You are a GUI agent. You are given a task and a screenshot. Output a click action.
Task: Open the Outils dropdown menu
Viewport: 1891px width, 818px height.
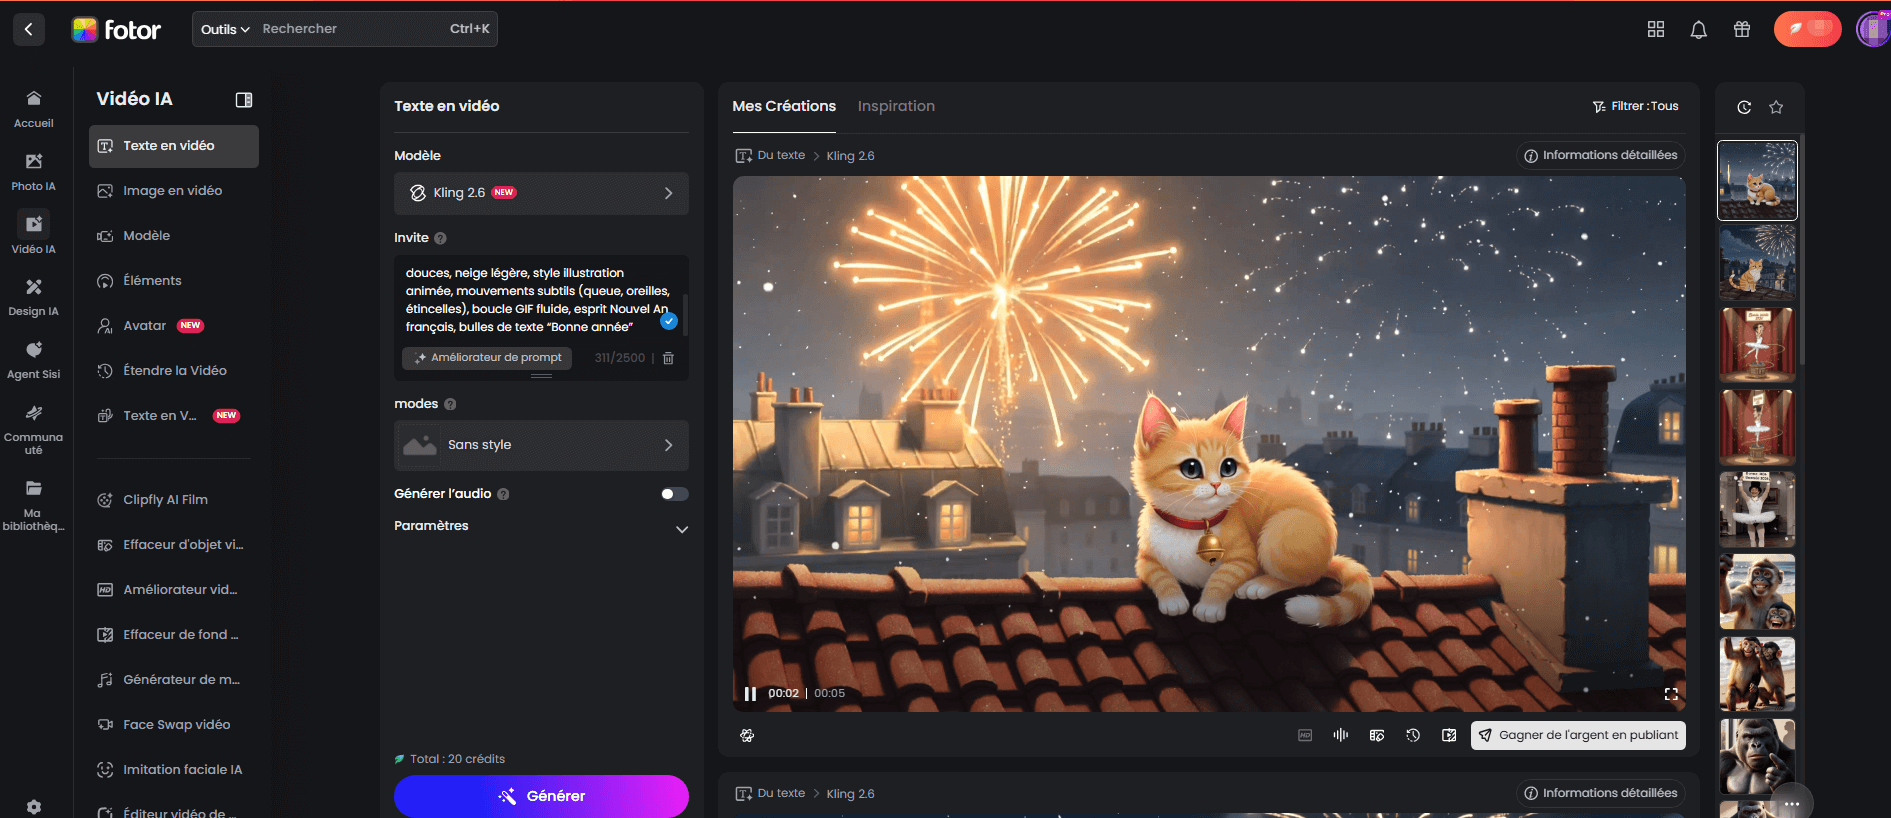pos(225,29)
